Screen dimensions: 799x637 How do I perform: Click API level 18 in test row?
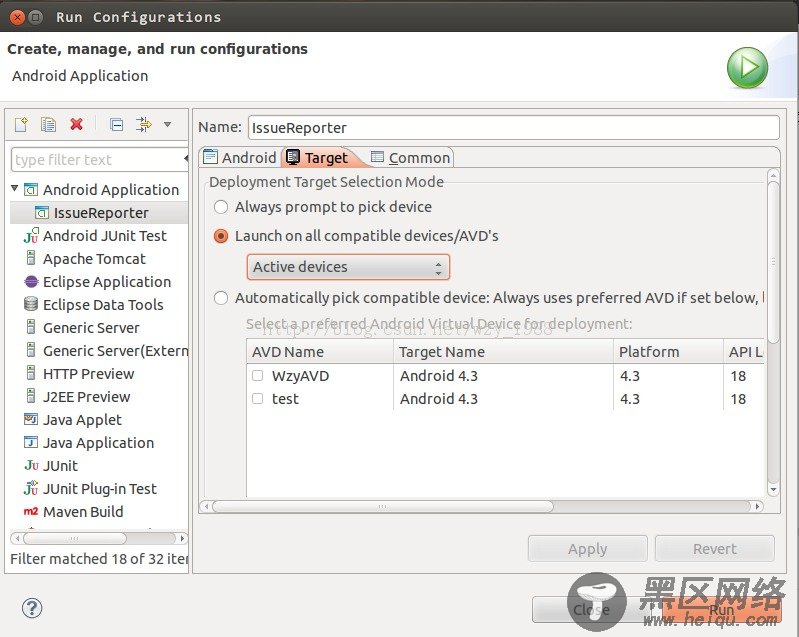click(x=738, y=399)
